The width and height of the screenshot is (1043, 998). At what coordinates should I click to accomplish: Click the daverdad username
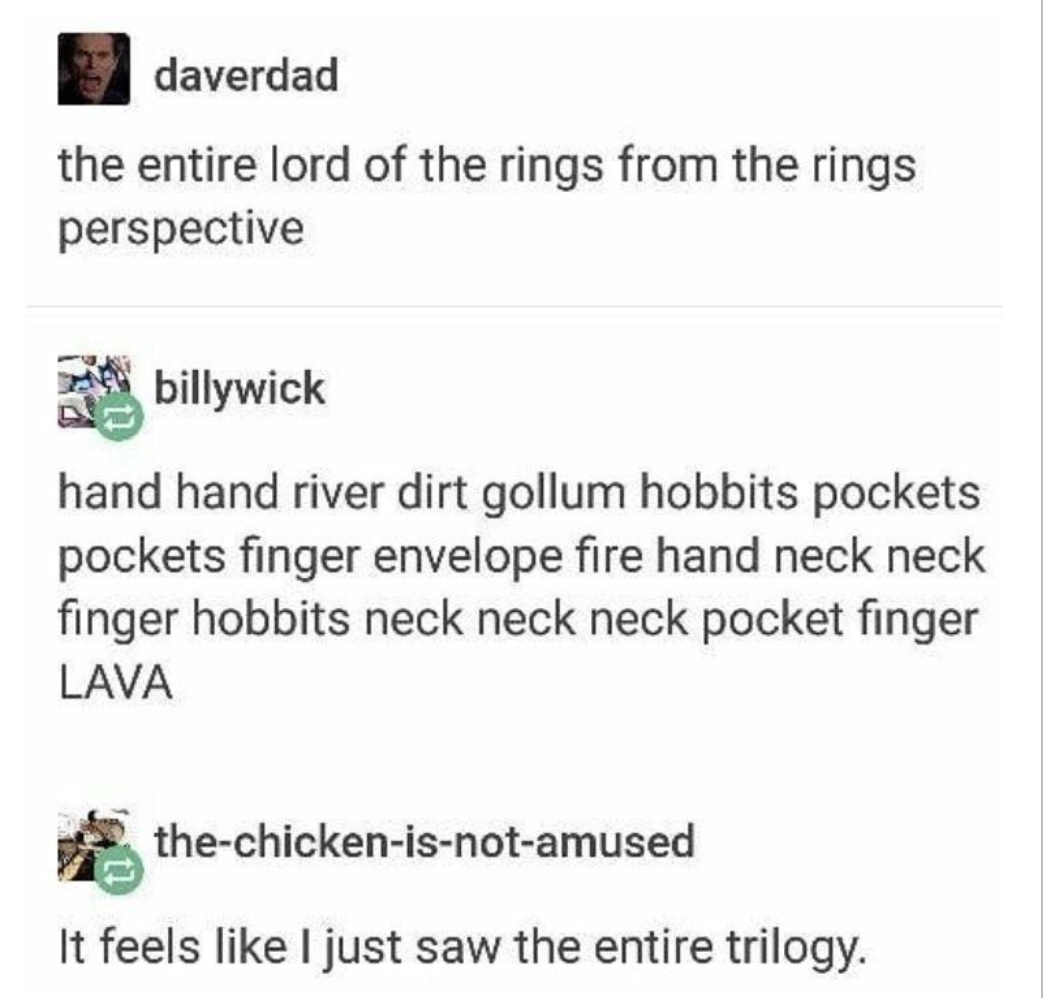(247, 75)
